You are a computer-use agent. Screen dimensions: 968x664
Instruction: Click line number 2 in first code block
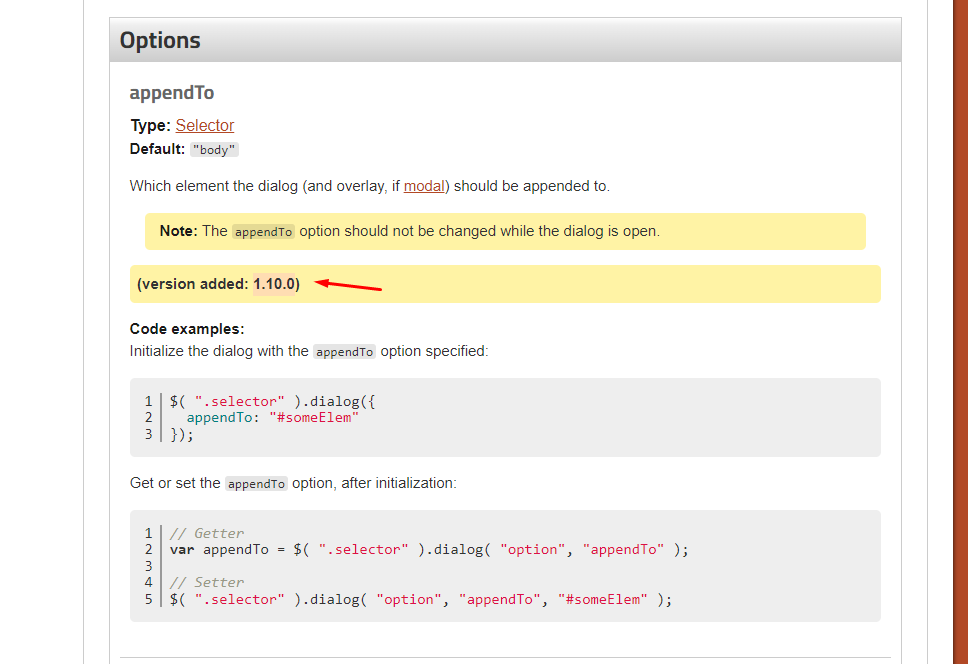tap(148, 418)
